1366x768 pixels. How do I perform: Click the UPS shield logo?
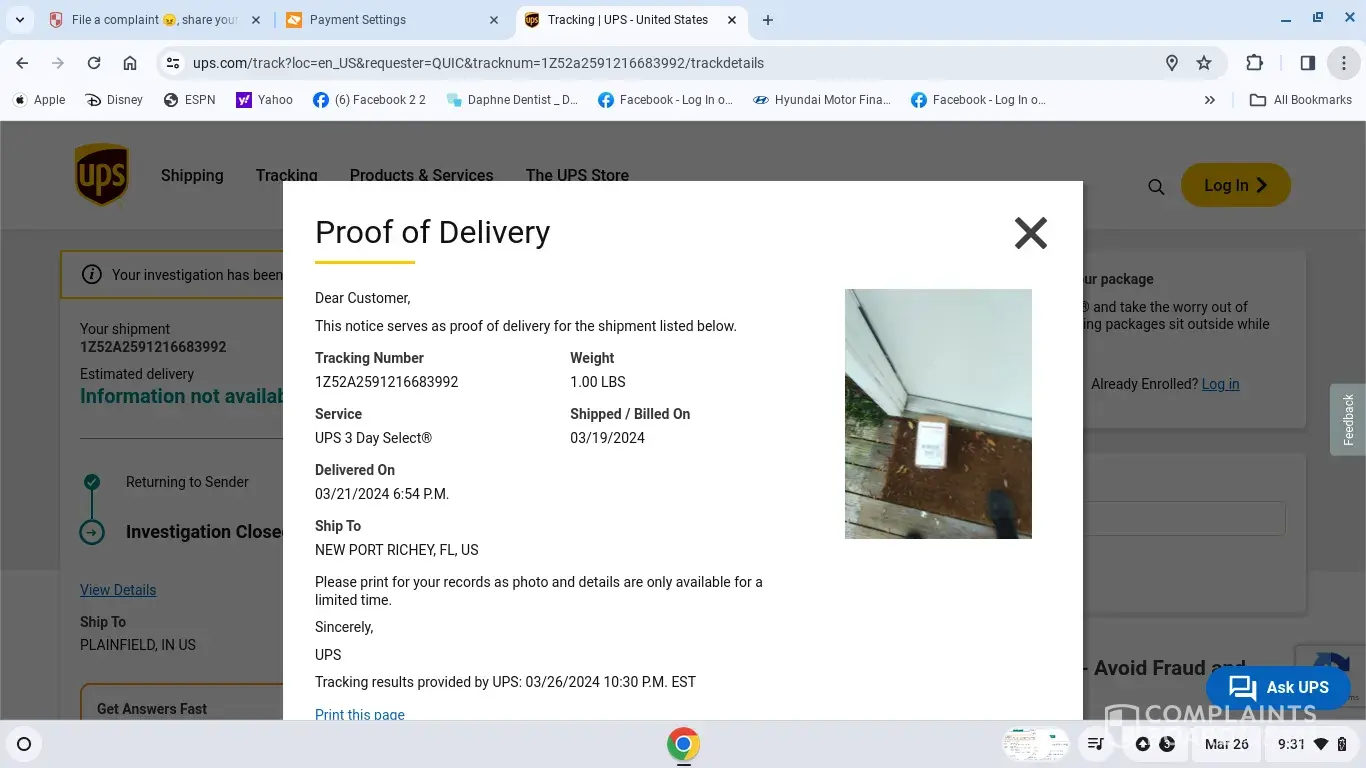(x=102, y=175)
